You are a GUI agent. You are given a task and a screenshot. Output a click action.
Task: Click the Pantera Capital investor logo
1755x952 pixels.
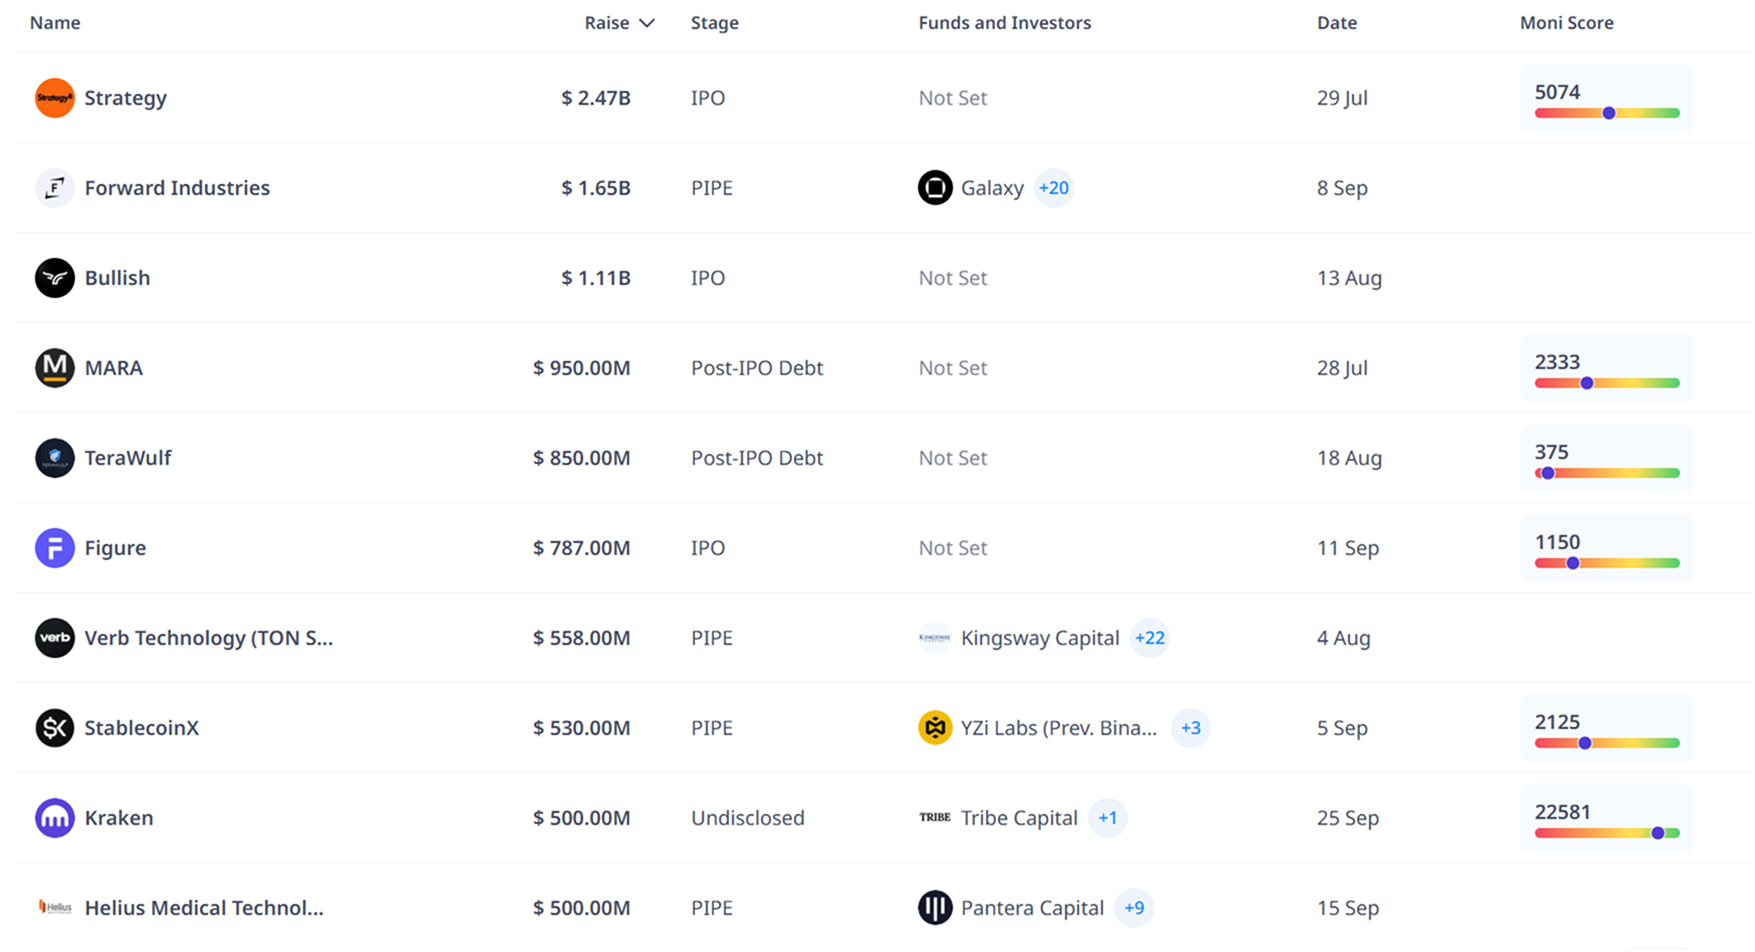coord(935,908)
